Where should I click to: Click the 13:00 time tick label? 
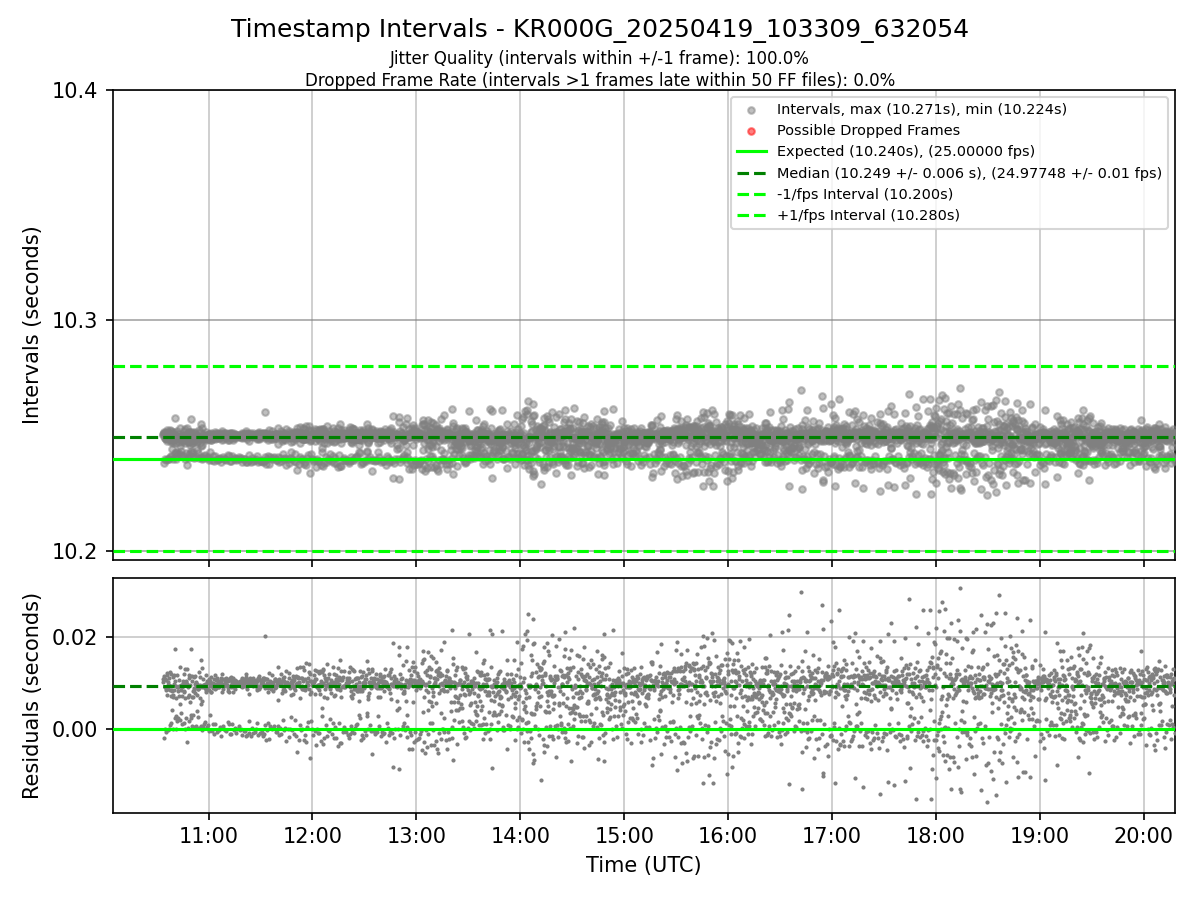pos(416,834)
